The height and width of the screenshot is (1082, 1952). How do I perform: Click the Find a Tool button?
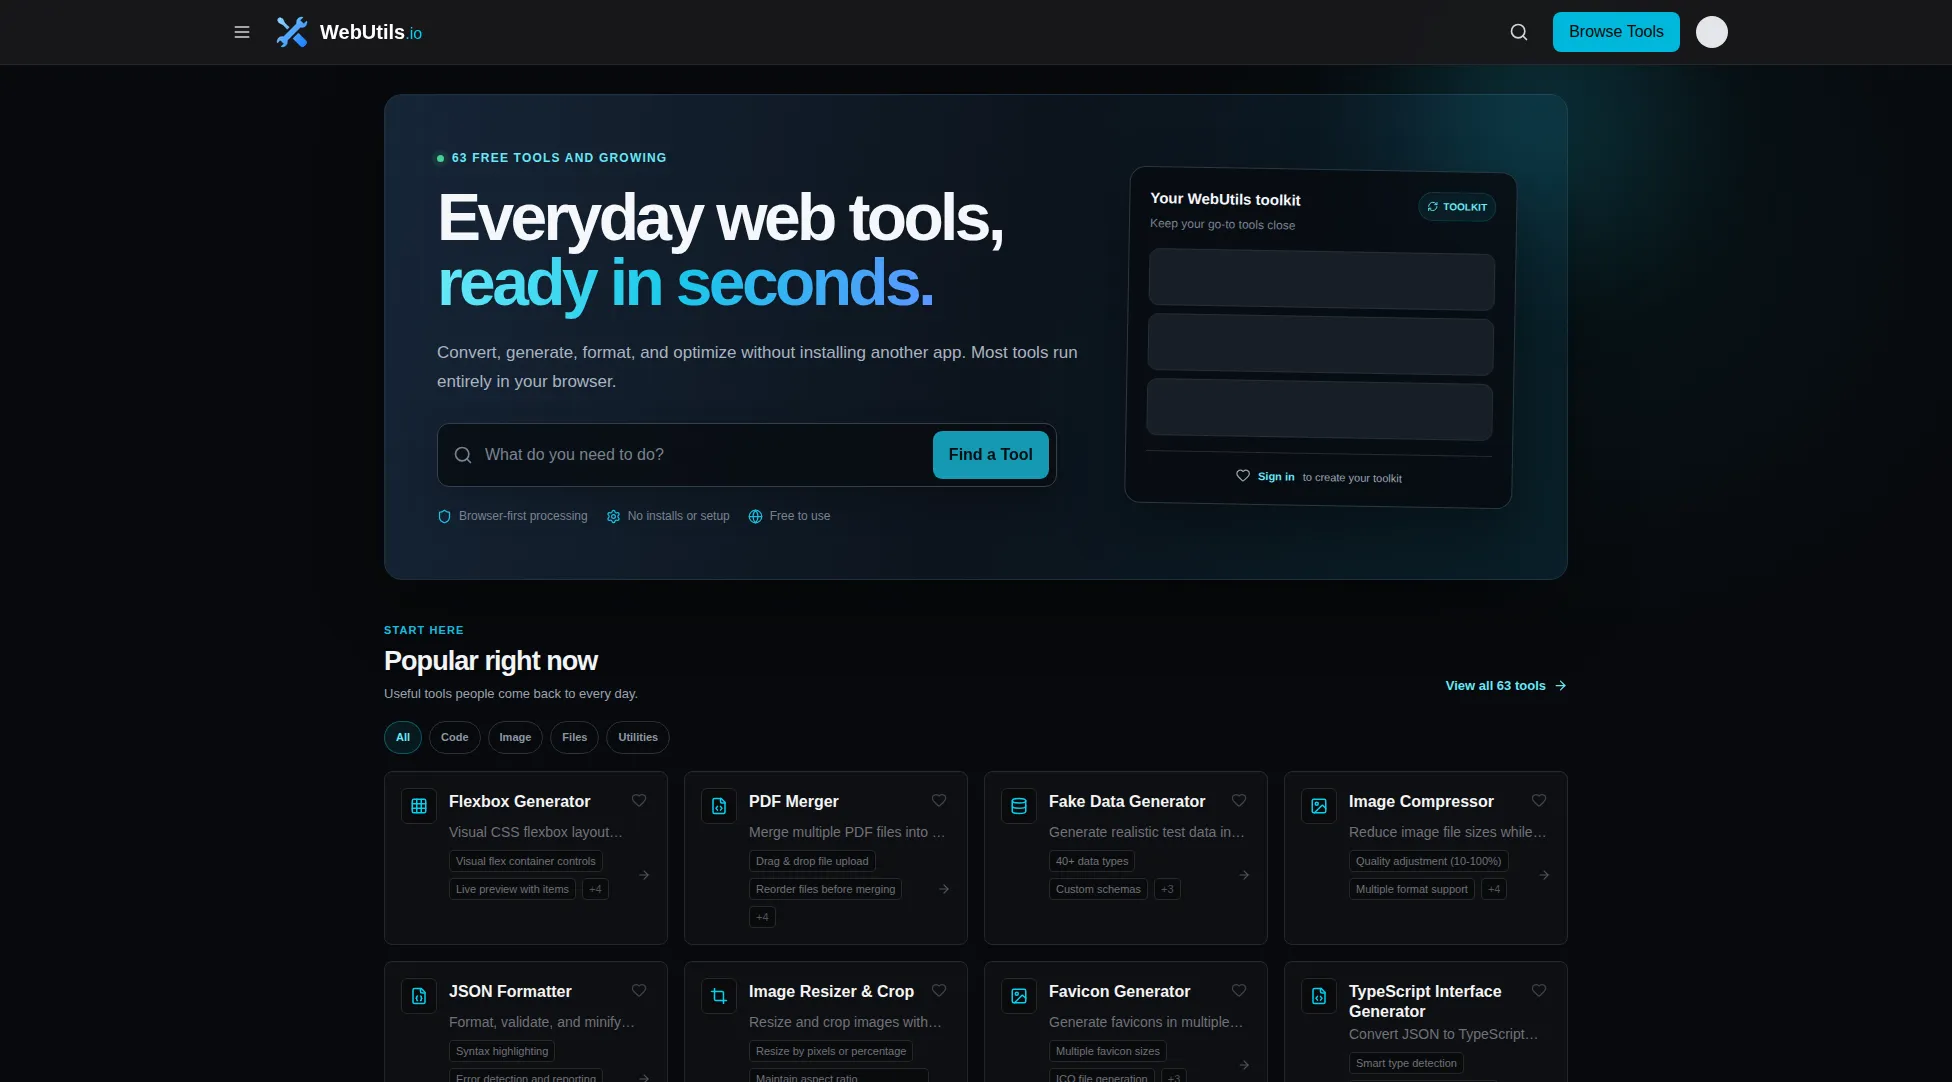click(991, 455)
